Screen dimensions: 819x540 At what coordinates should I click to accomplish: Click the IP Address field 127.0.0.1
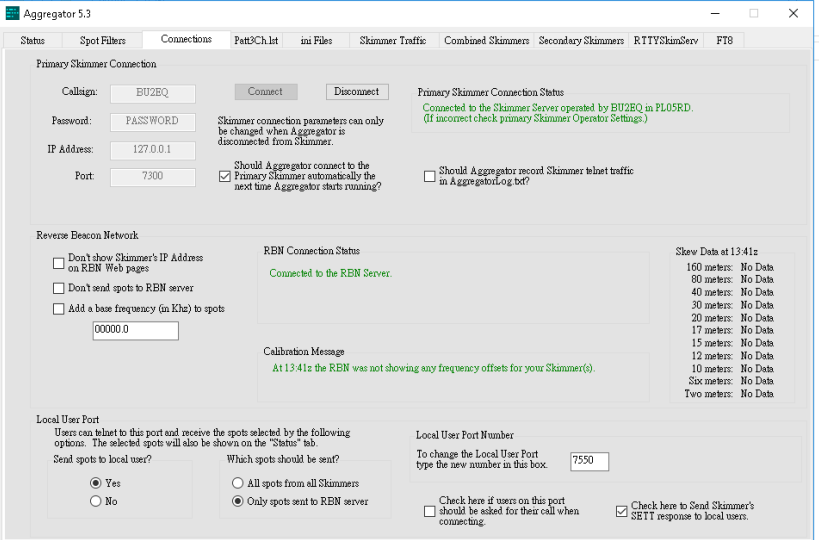(153, 150)
